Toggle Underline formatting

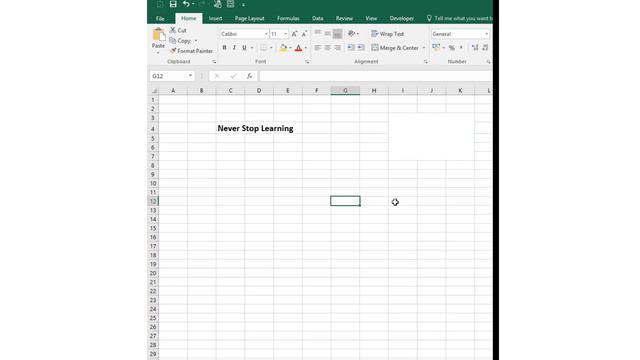click(244, 48)
